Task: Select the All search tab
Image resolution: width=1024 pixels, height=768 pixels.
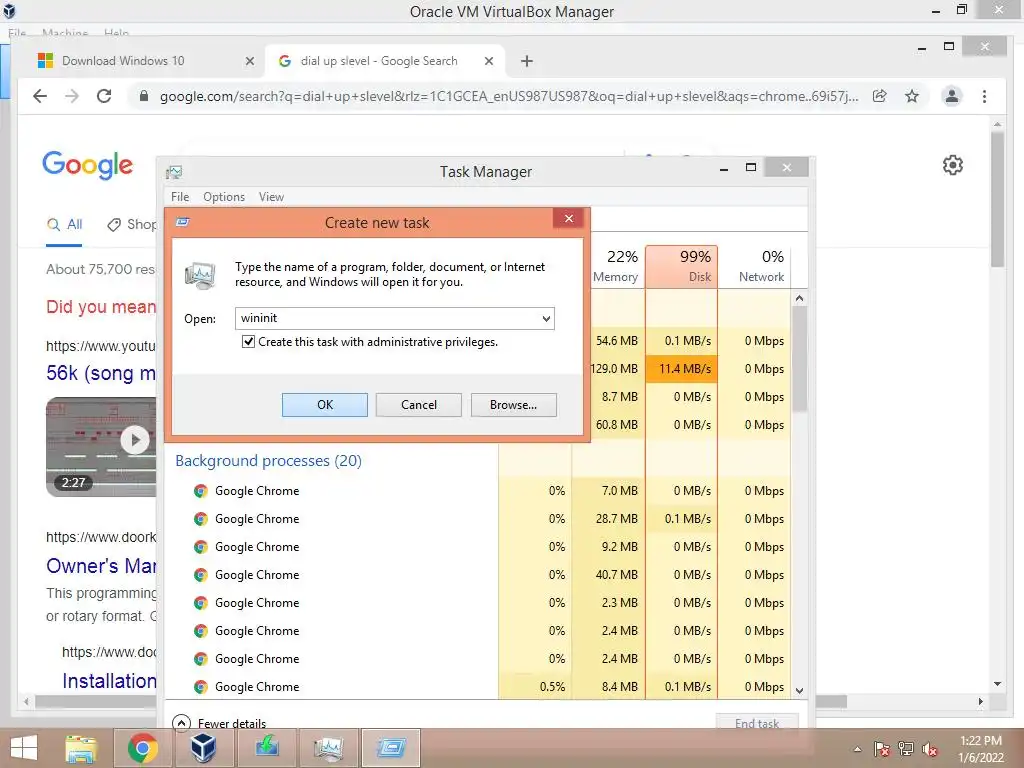Action: tap(64, 225)
